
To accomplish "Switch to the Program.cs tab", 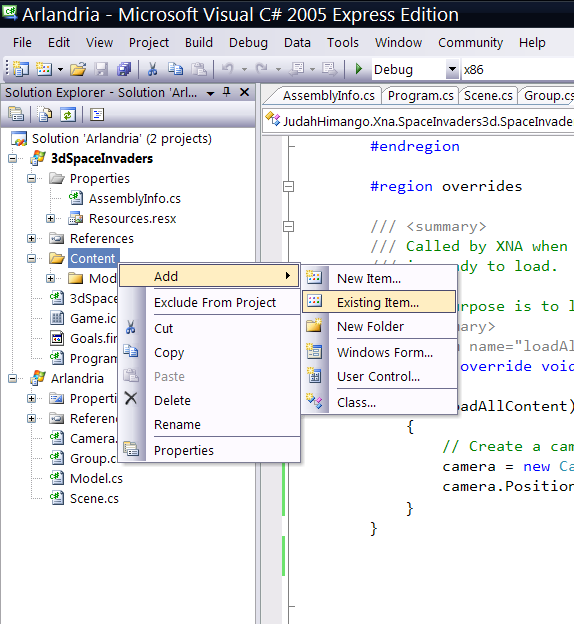I will pos(420,96).
